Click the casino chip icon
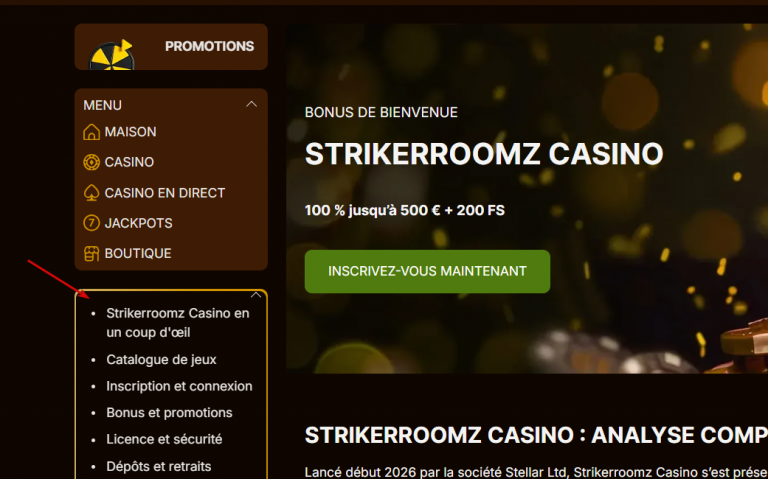 pos(92,162)
